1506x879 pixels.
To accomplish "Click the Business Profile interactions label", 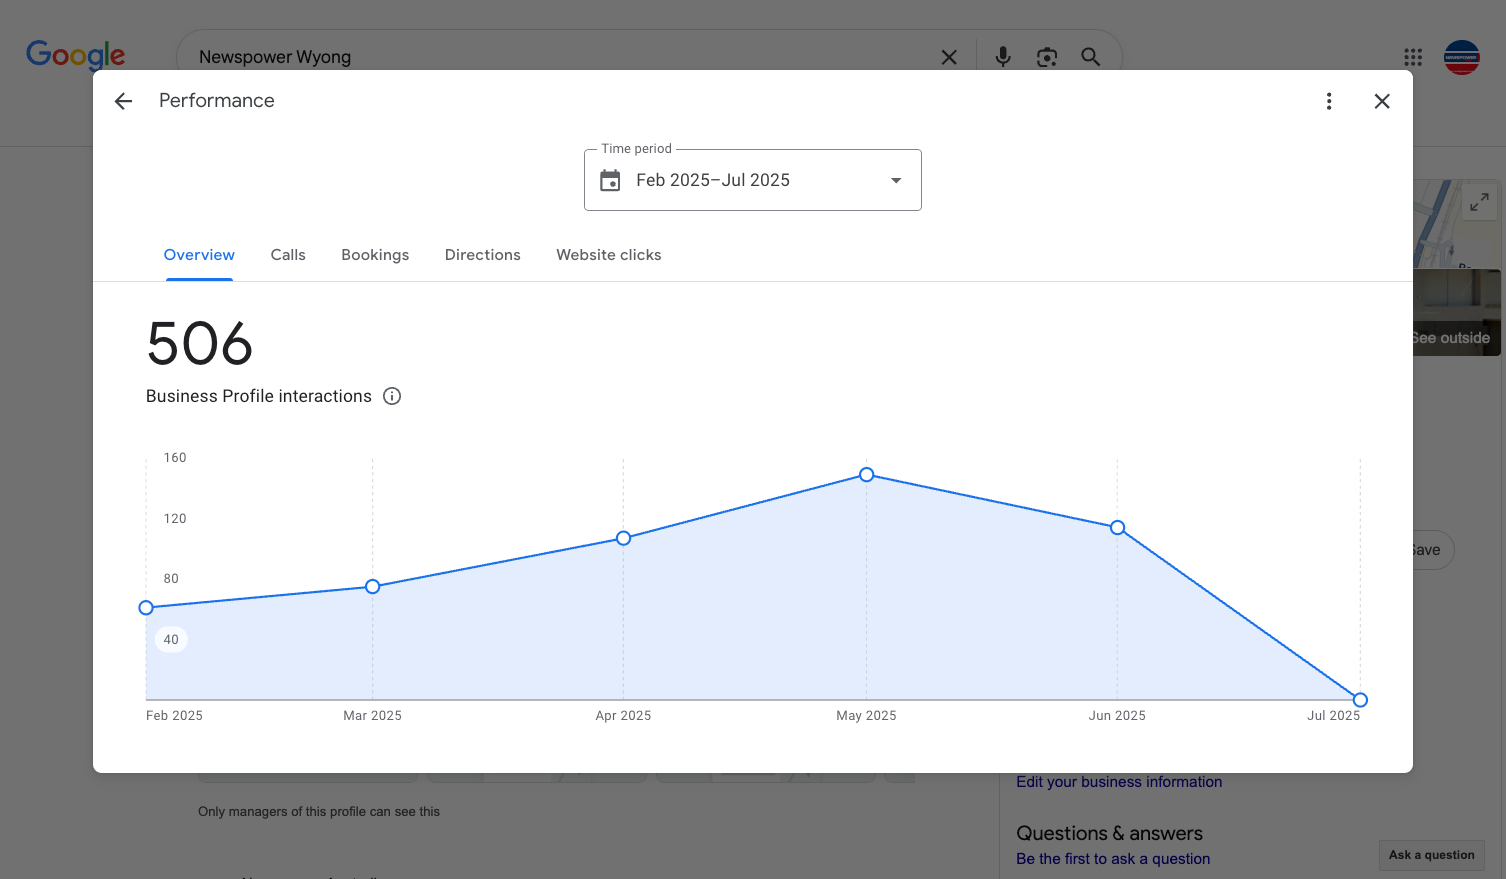I will point(259,396).
